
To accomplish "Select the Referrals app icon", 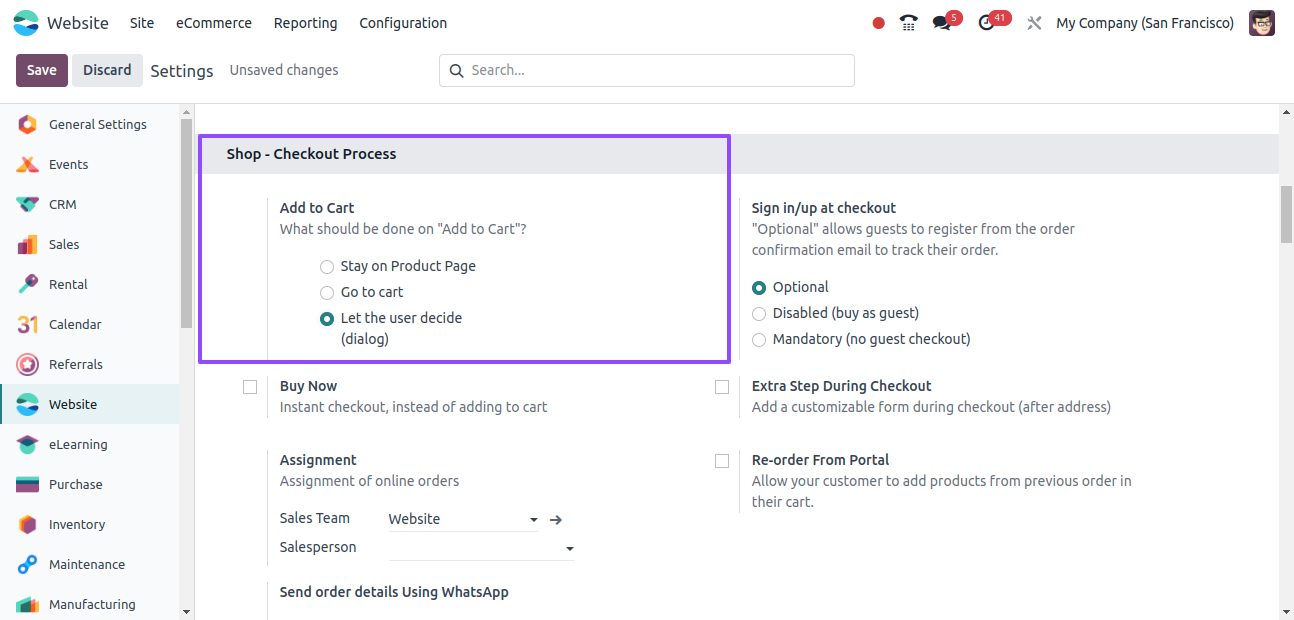I will [x=28, y=364].
